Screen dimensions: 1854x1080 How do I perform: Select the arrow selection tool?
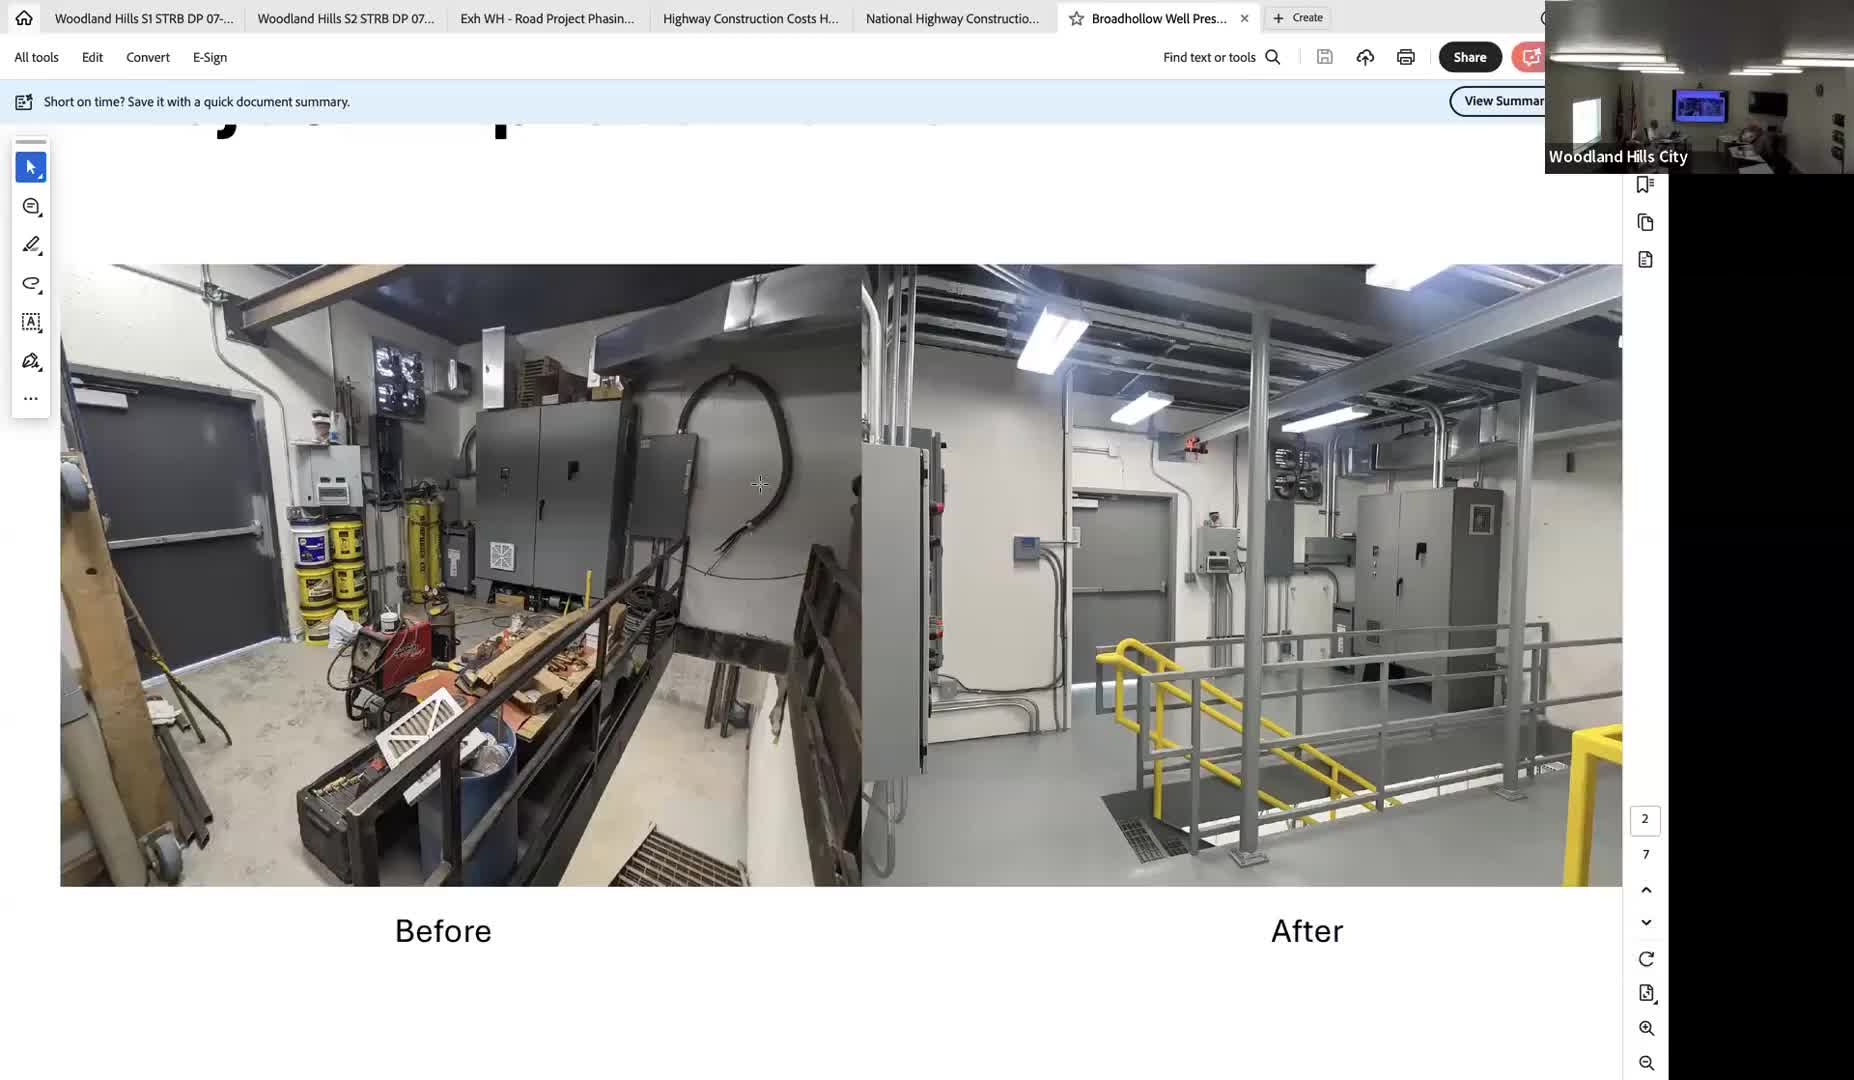click(x=31, y=168)
